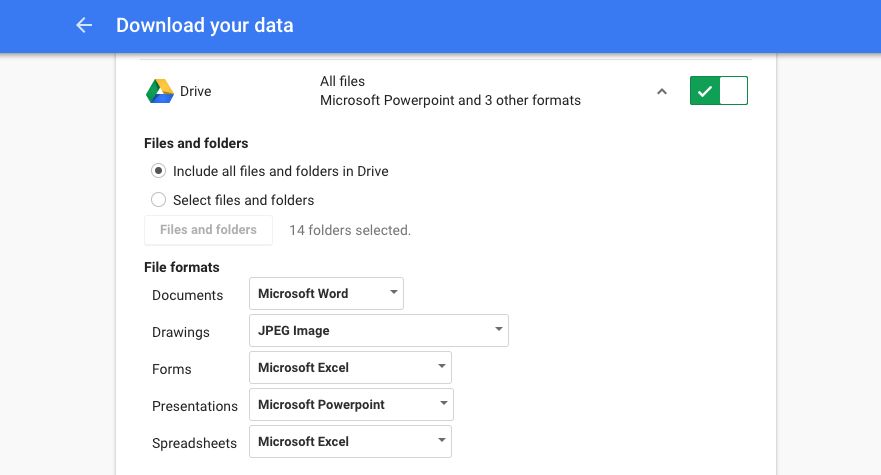Toggle off the Drive export switch

719,91
